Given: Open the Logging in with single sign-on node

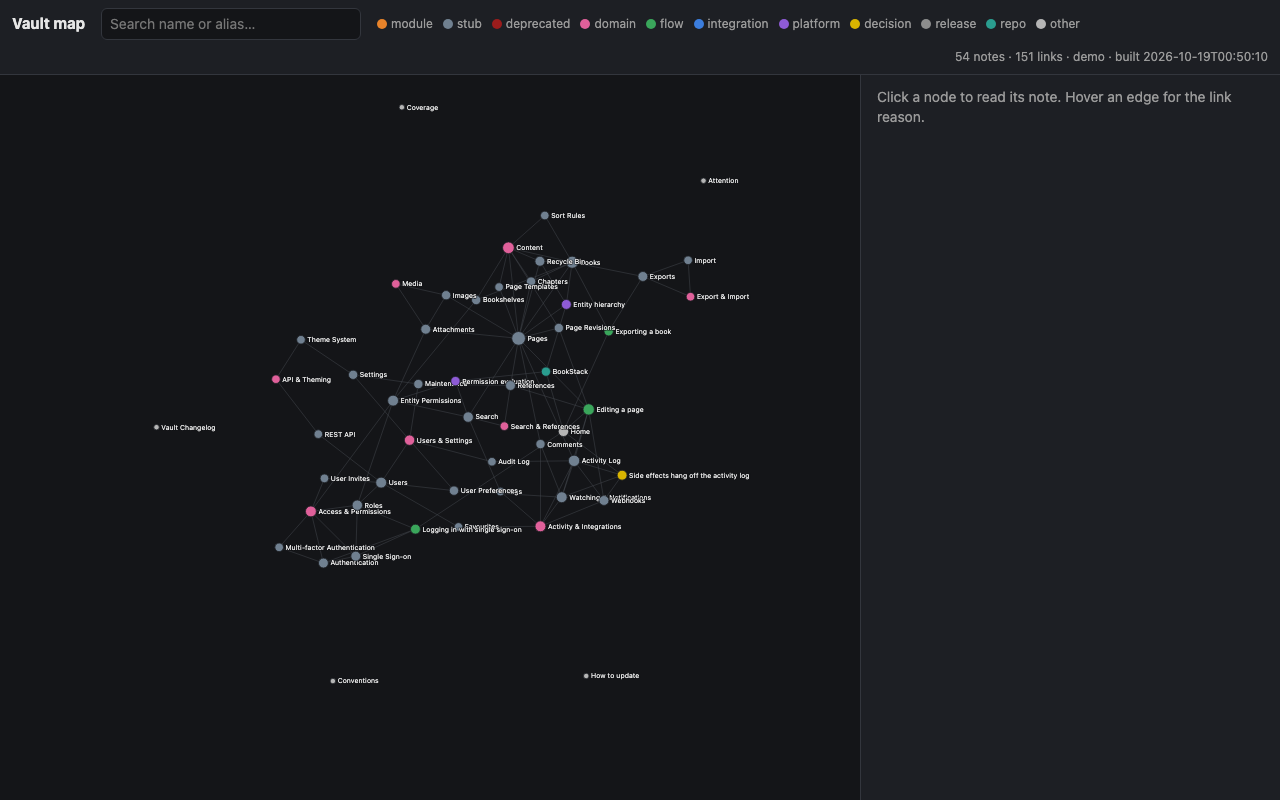Looking at the screenshot, I should click(415, 530).
